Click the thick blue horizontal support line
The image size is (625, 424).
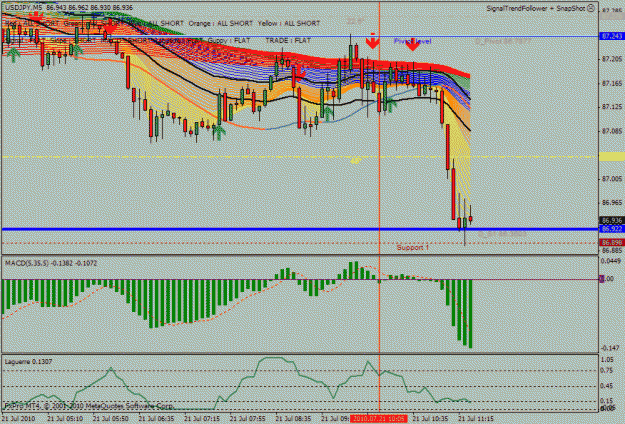click(300, 229)
